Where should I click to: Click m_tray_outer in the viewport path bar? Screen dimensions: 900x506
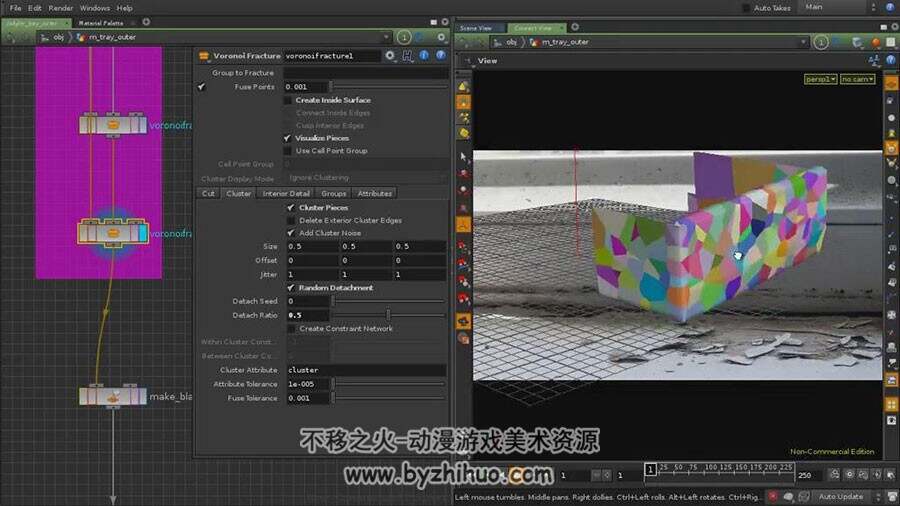pos(565,42)
